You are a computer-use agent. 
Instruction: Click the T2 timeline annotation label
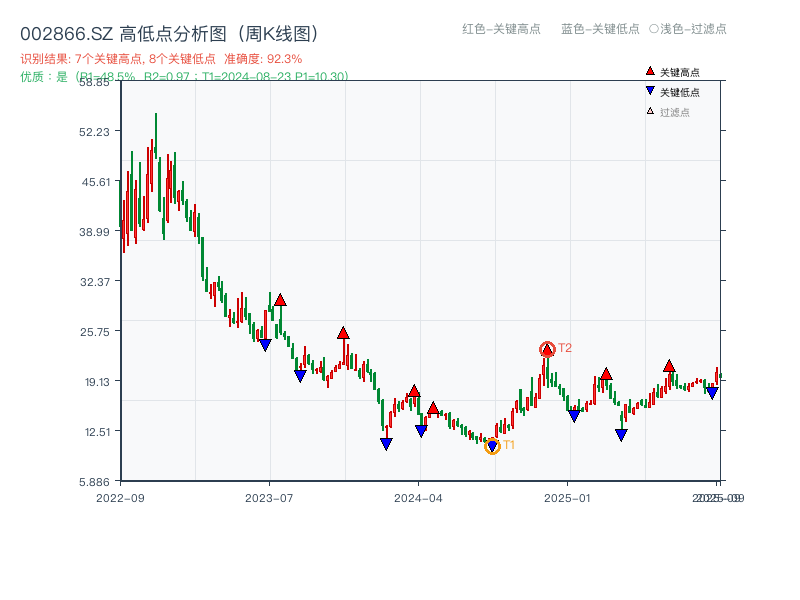pos(564,349)
